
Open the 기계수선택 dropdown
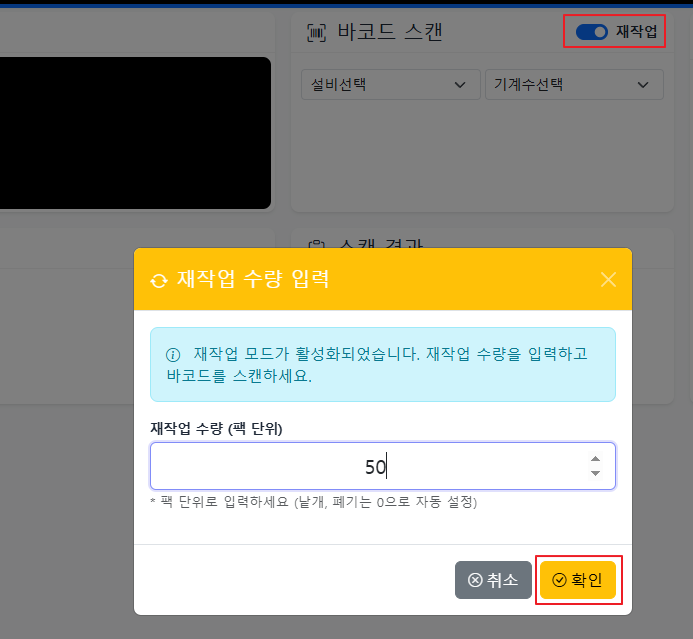click(574, 84)
